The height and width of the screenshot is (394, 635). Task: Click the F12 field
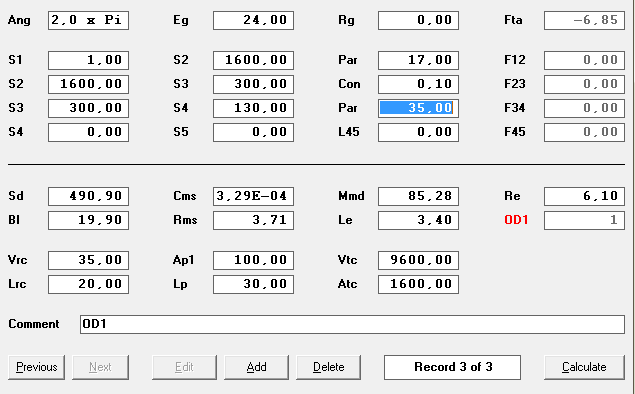click(584, 60)
